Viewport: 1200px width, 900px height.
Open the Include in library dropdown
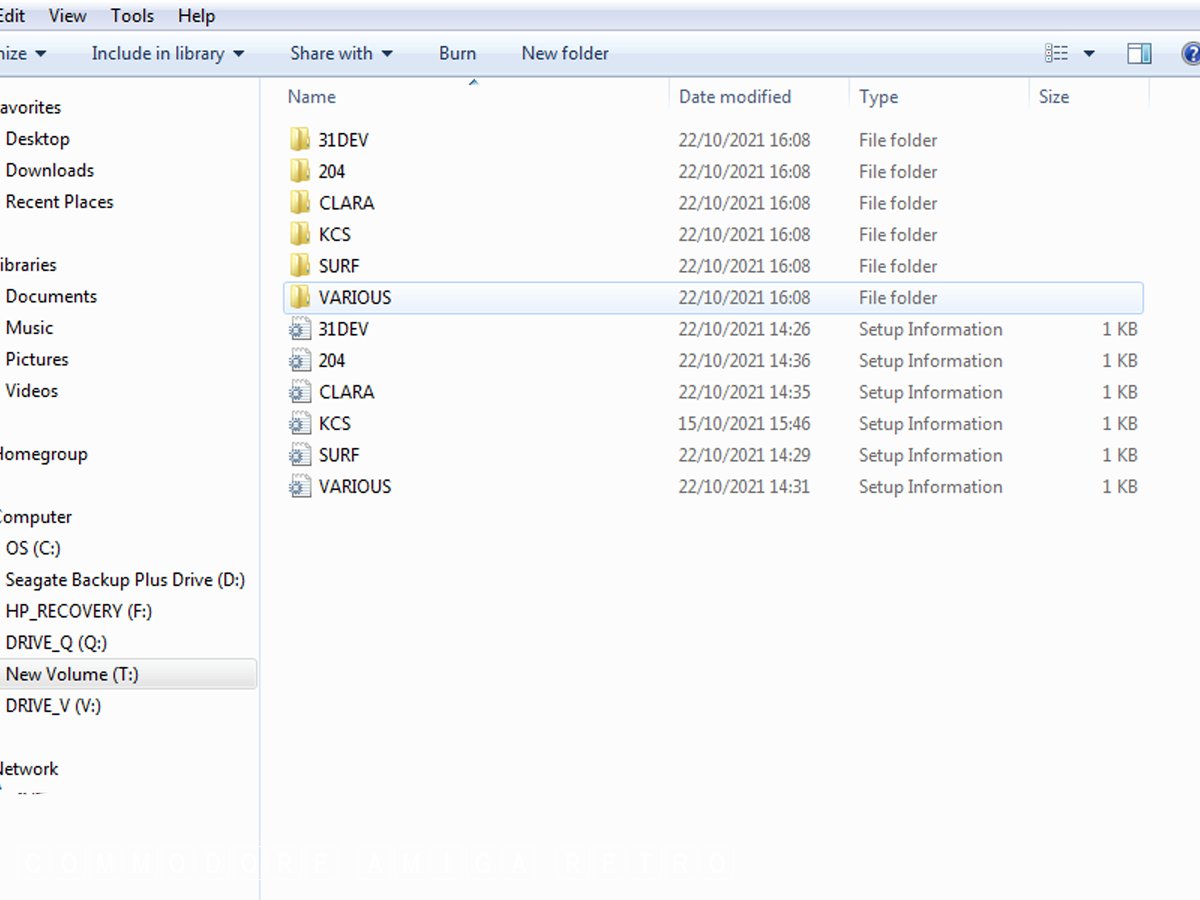168,54
